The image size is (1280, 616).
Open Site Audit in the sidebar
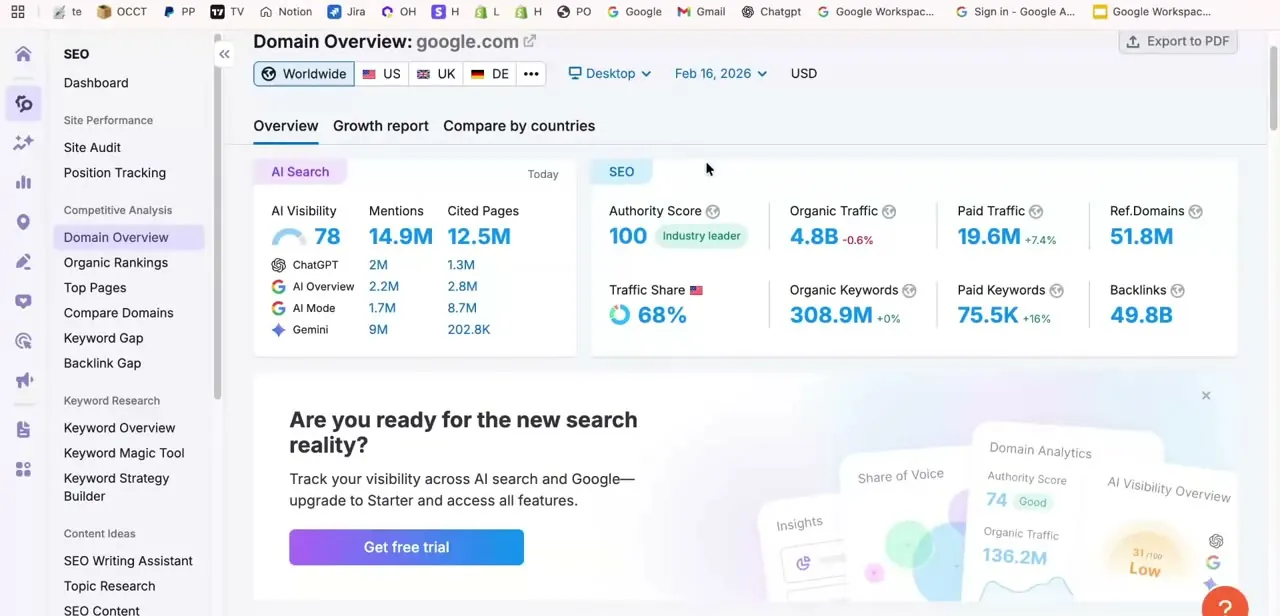click(92, 147)
